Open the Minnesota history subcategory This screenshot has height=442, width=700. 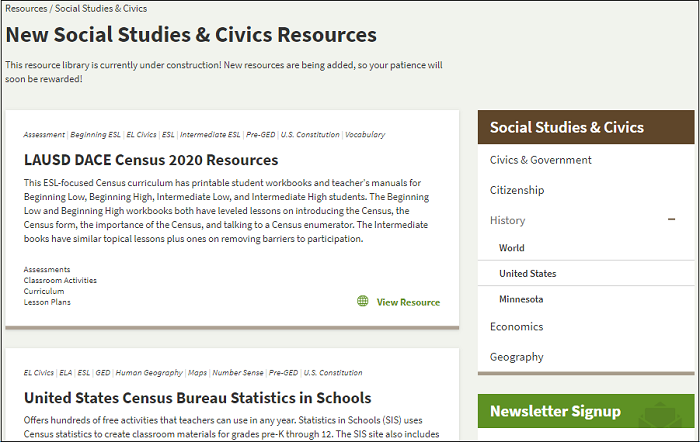(x=521, y=299)
